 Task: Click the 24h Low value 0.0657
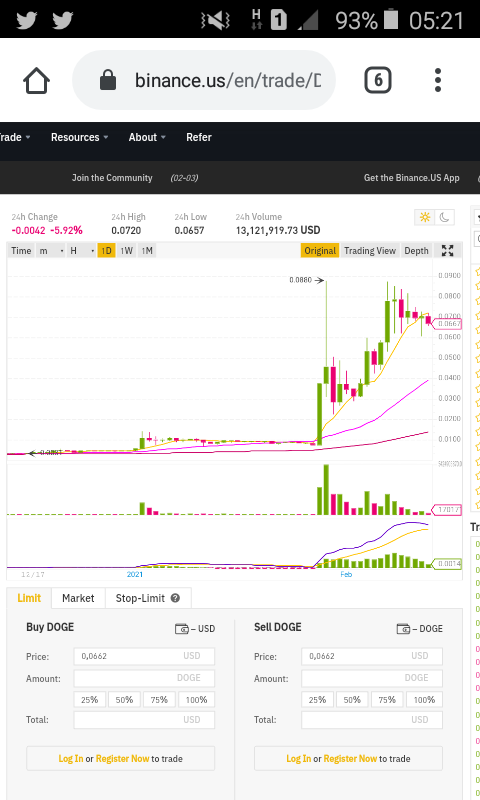tap(189, 230)
